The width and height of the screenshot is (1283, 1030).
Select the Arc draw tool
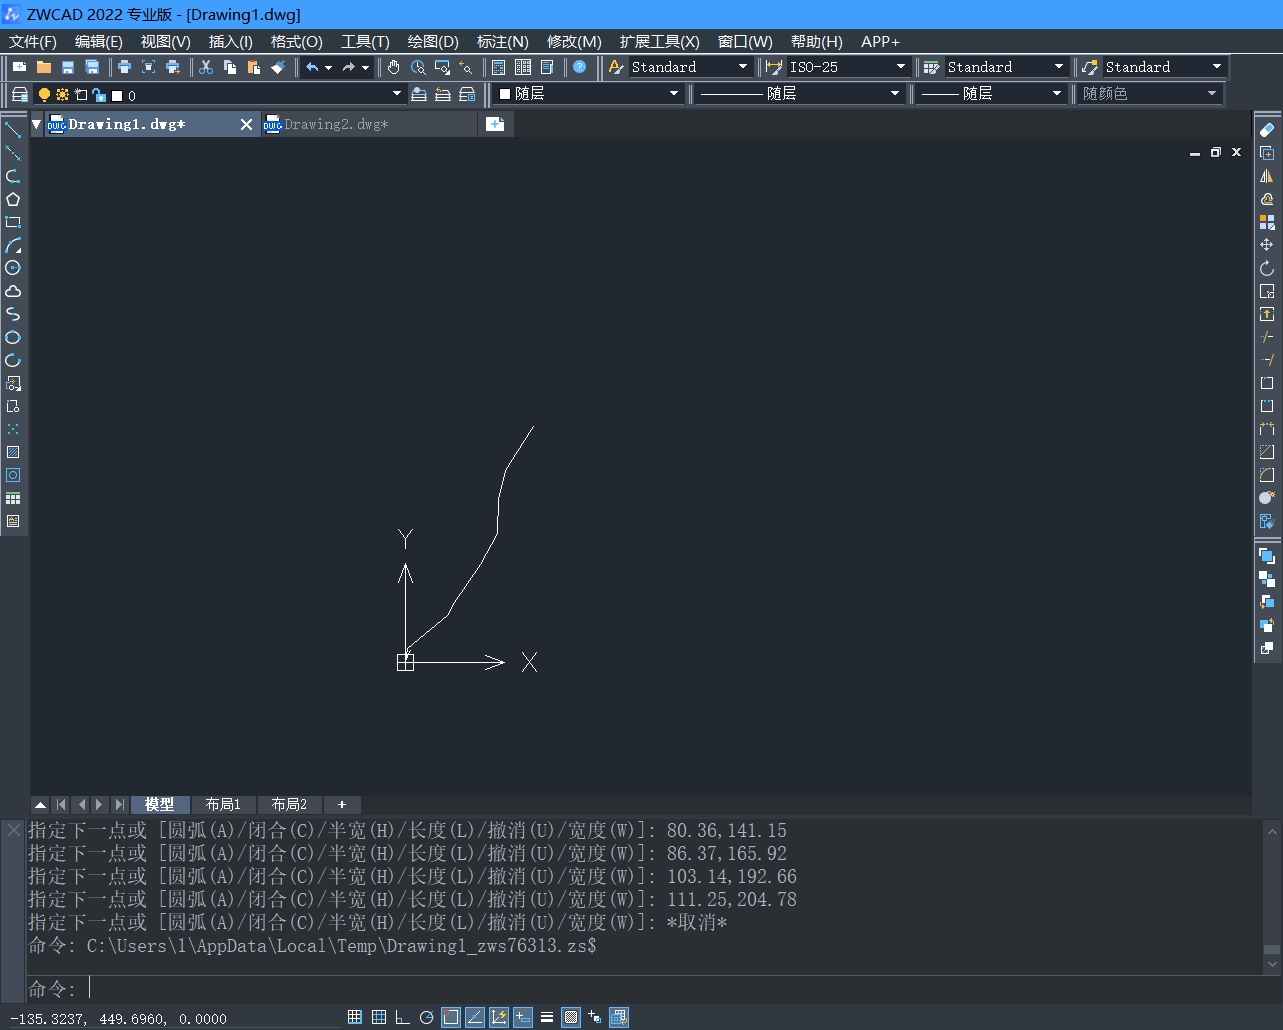click(x=13, y=245)
